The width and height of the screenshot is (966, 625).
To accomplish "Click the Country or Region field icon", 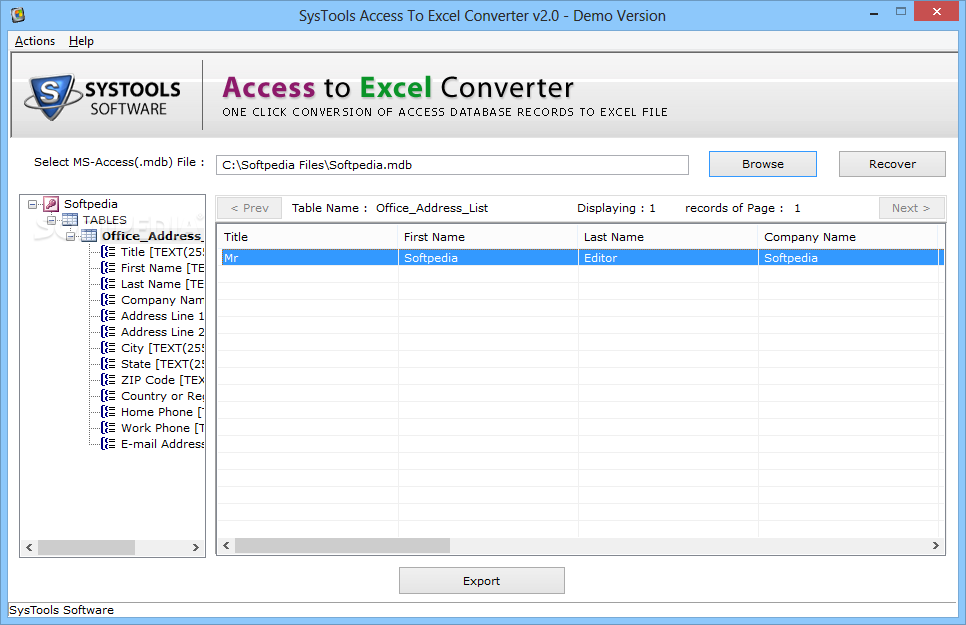I will tap(108, 396).
